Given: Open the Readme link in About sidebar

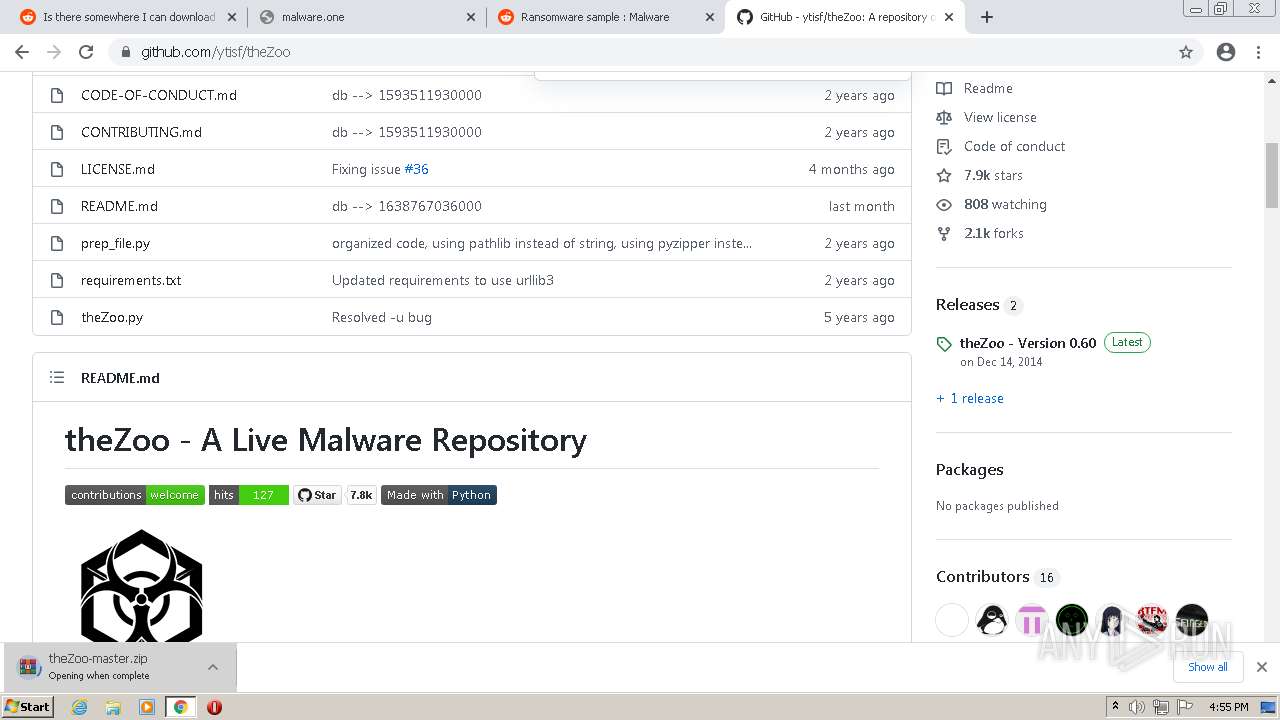Looking at the screenshot, I should point(974,88).
